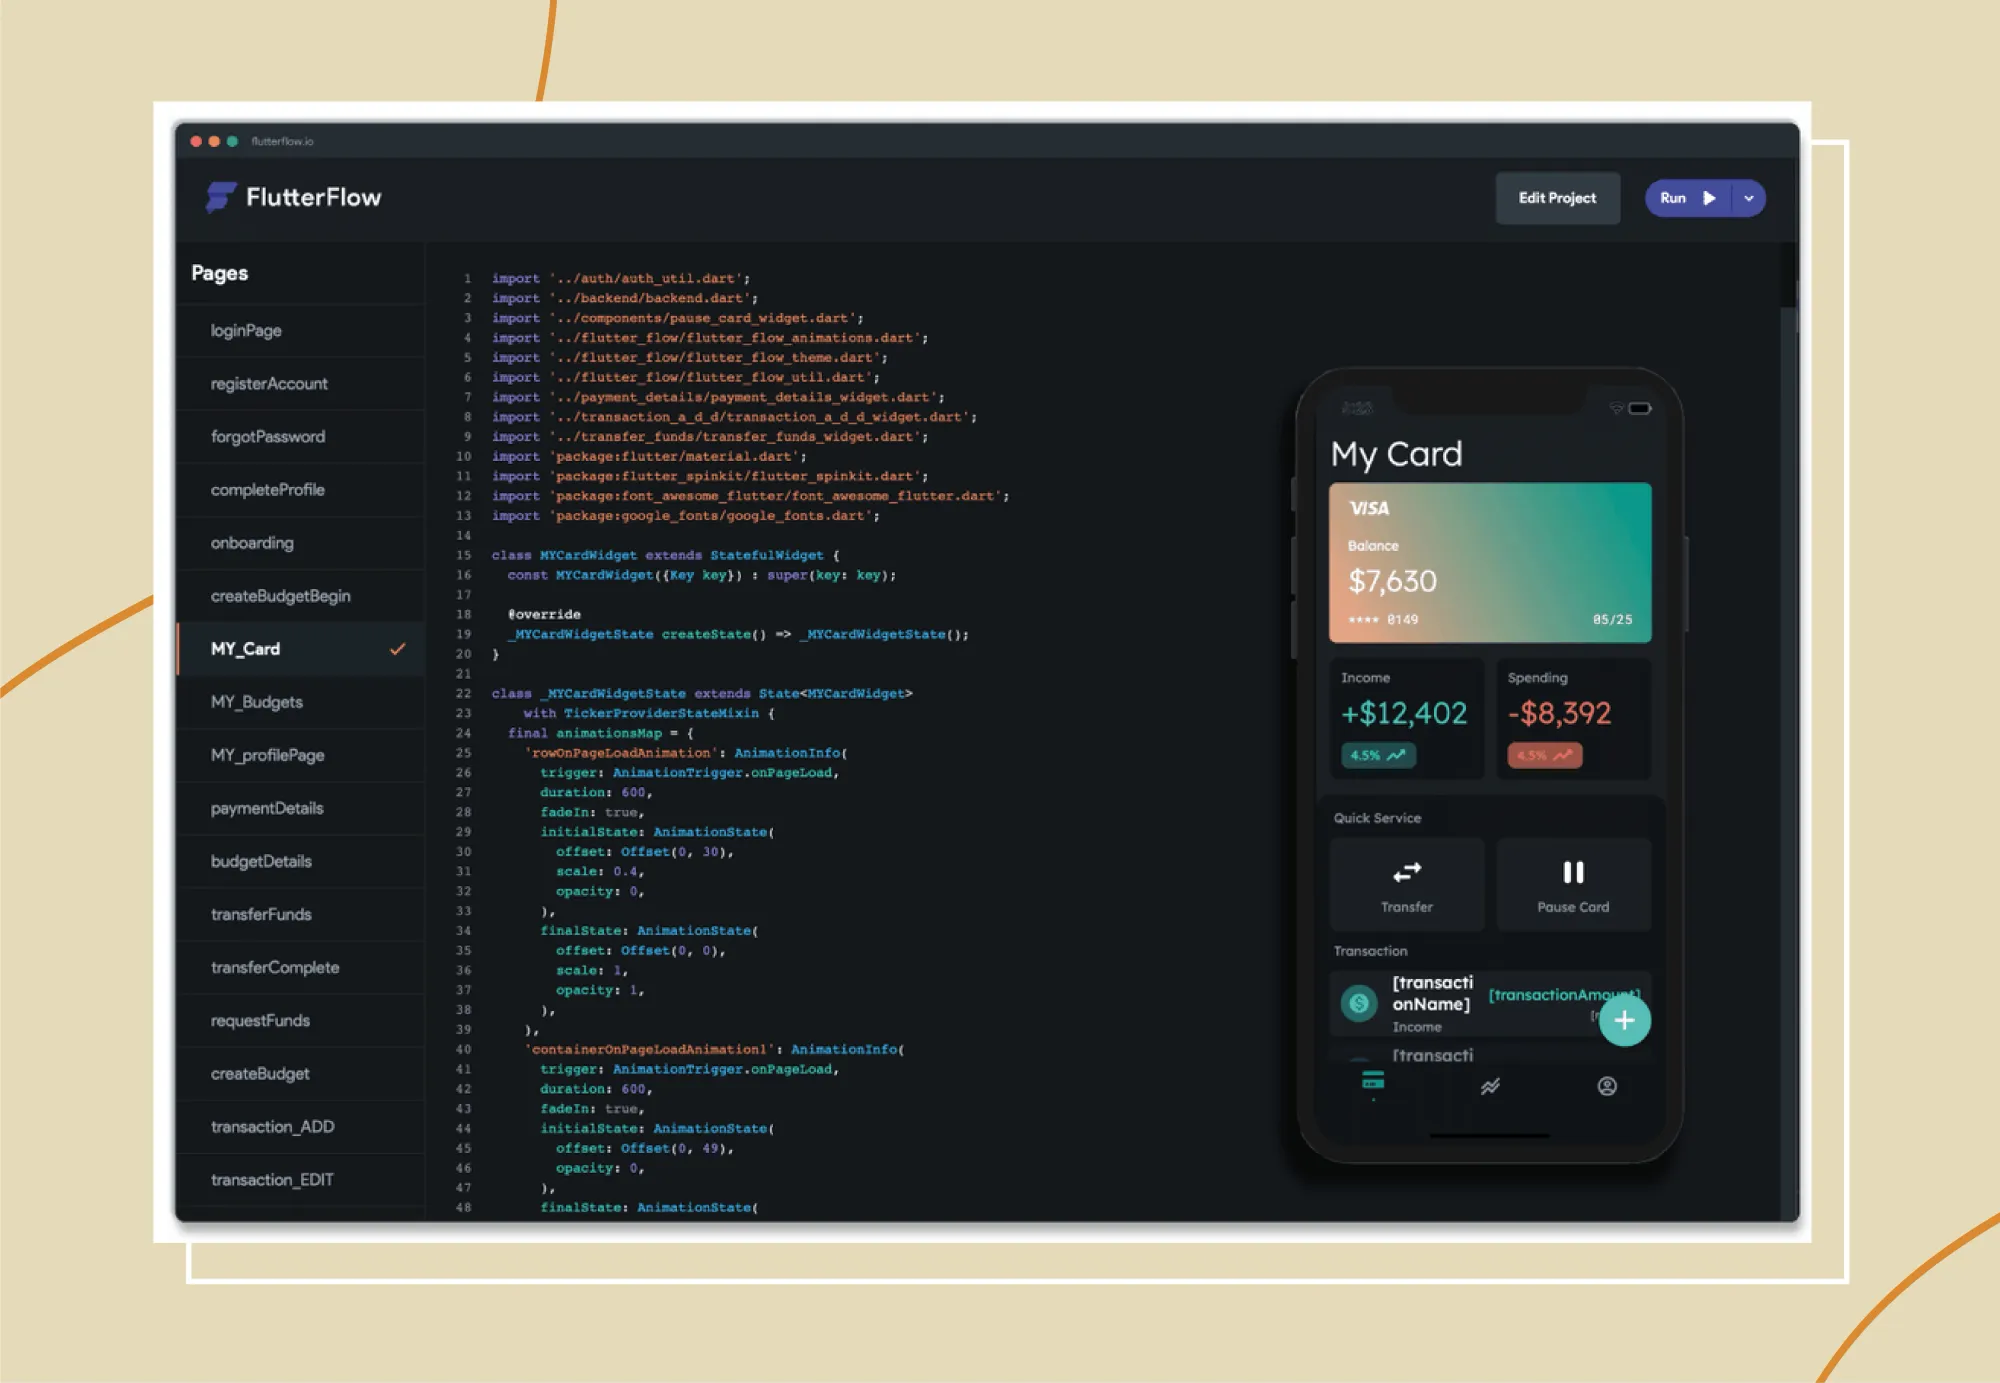Open the loginPage page
The image size is (2000, 1383).
(300, 331)
